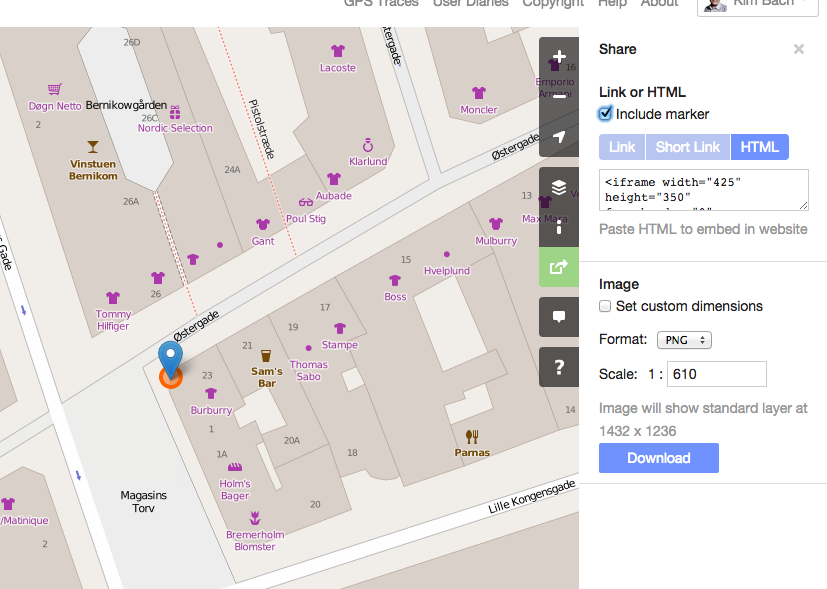
Task: Select the Nordic Selection gift icon
Action: point(175,112)
